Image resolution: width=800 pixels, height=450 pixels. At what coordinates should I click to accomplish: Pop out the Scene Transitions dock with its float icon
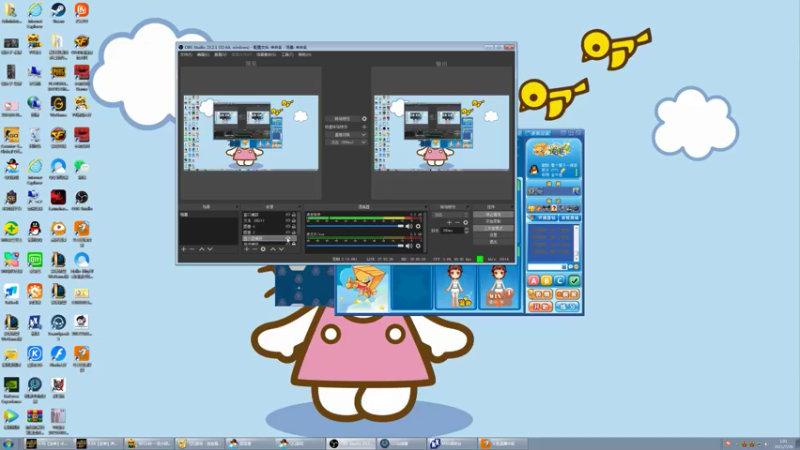coord(469,207)
